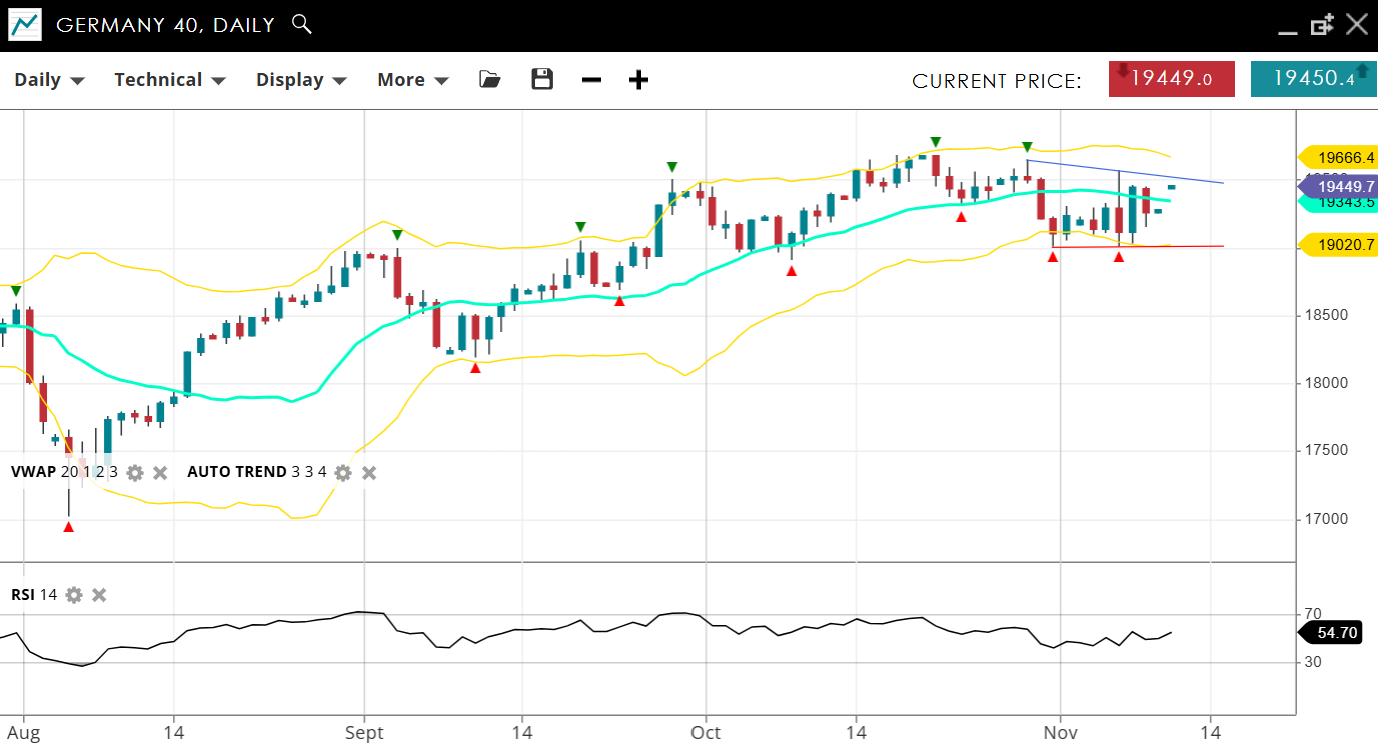Expand the Daily timeframe dropdown
Image resolution: width=1378 pixels, height=744 pixels.
pos(49,80)
